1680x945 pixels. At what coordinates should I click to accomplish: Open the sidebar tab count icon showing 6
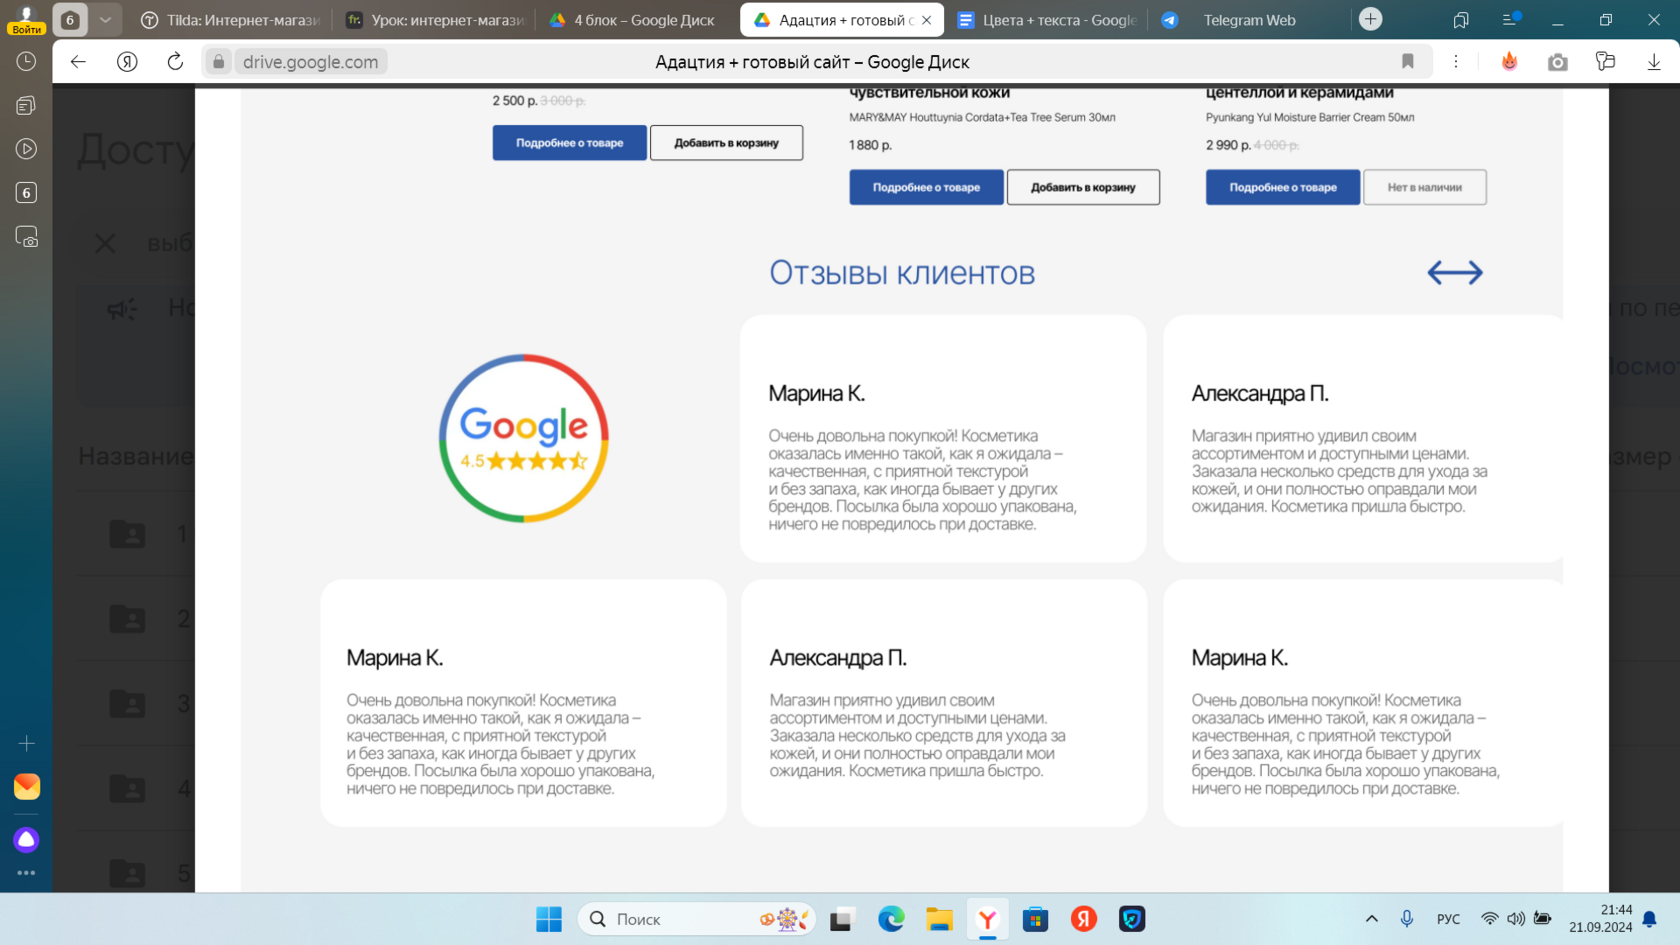[26, 193]
